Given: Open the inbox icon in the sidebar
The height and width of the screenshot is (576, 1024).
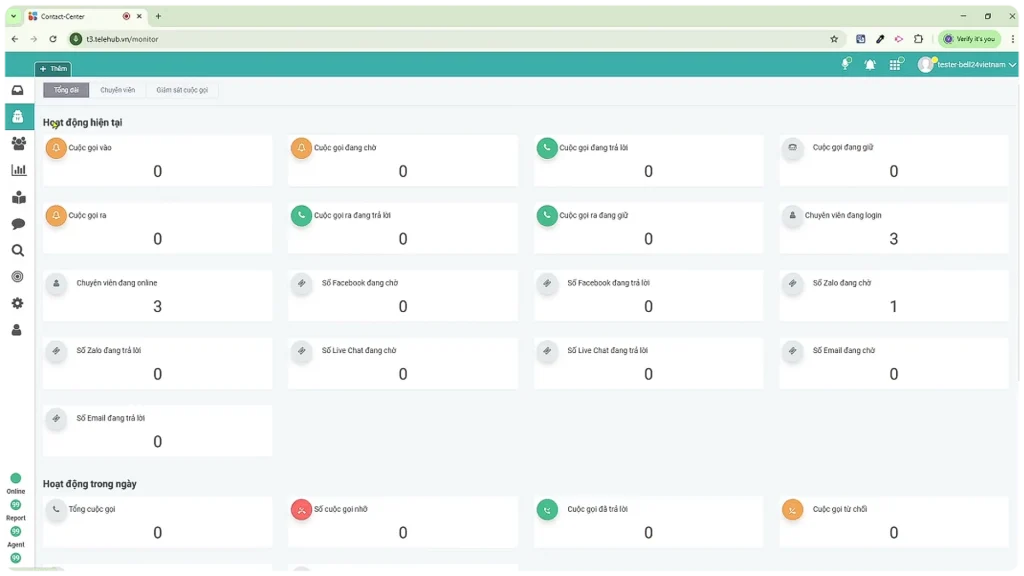Looking at the screenshot, I should (17, 90).
